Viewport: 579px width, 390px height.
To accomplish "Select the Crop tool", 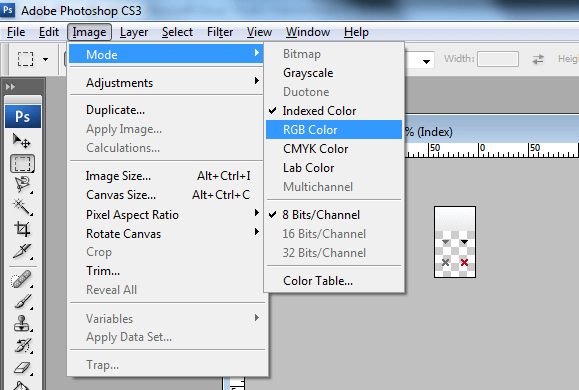I will point(22,229).
